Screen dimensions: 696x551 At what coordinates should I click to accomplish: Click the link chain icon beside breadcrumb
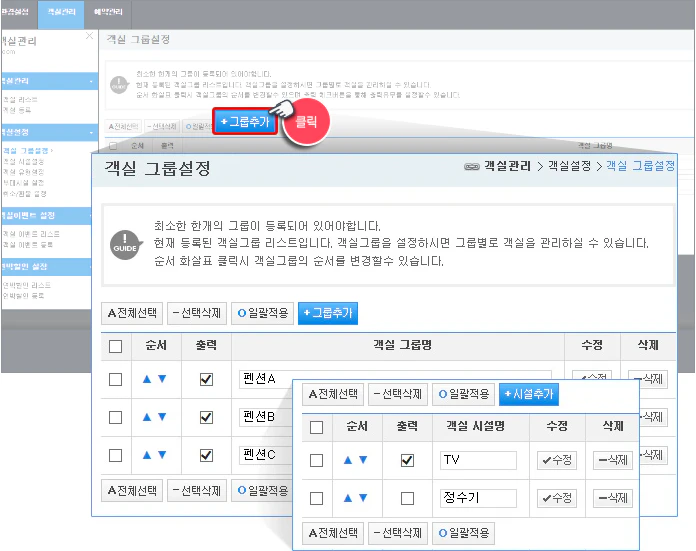coord(471,167)
